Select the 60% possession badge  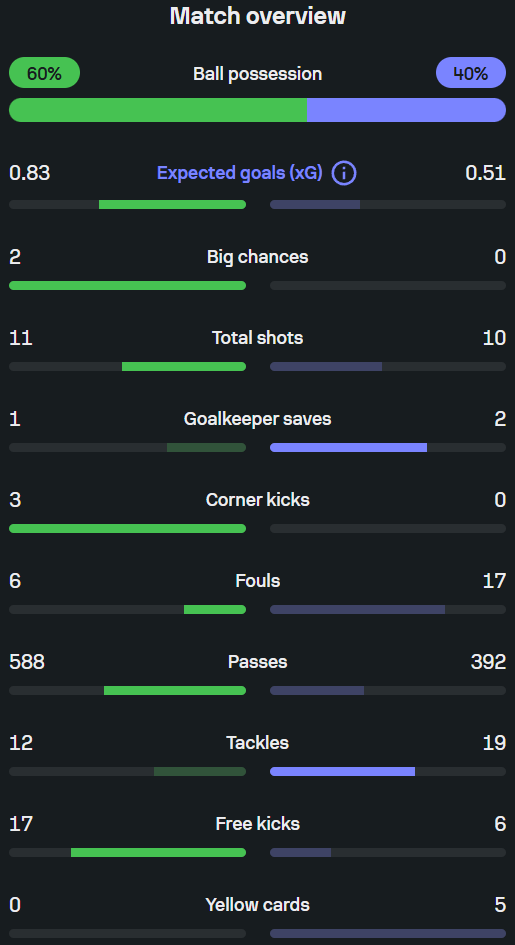point(45,73)
